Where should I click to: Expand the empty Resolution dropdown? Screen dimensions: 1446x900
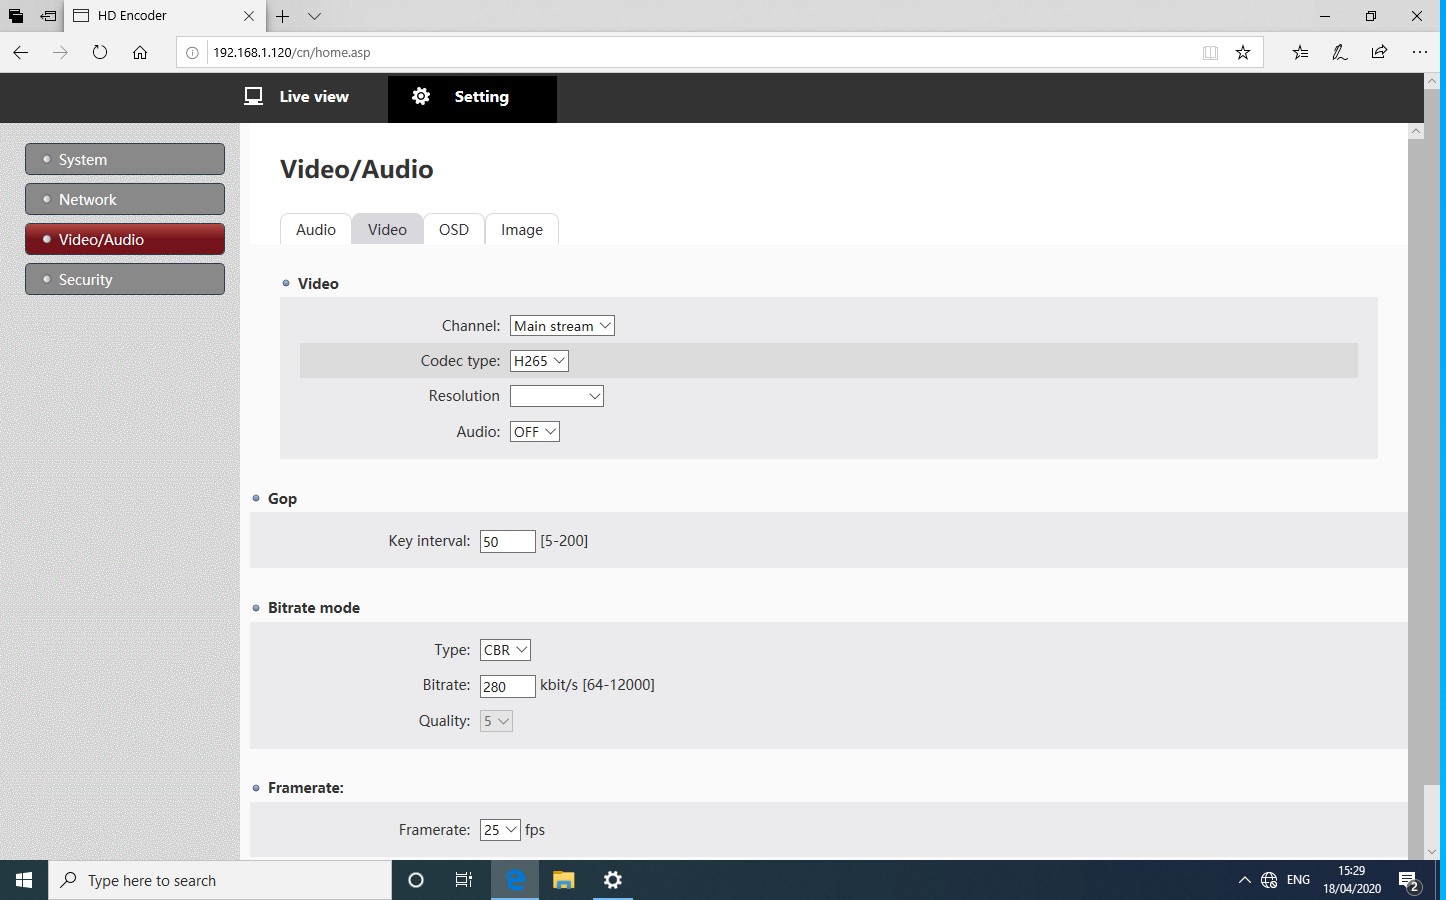pos(556,396)
